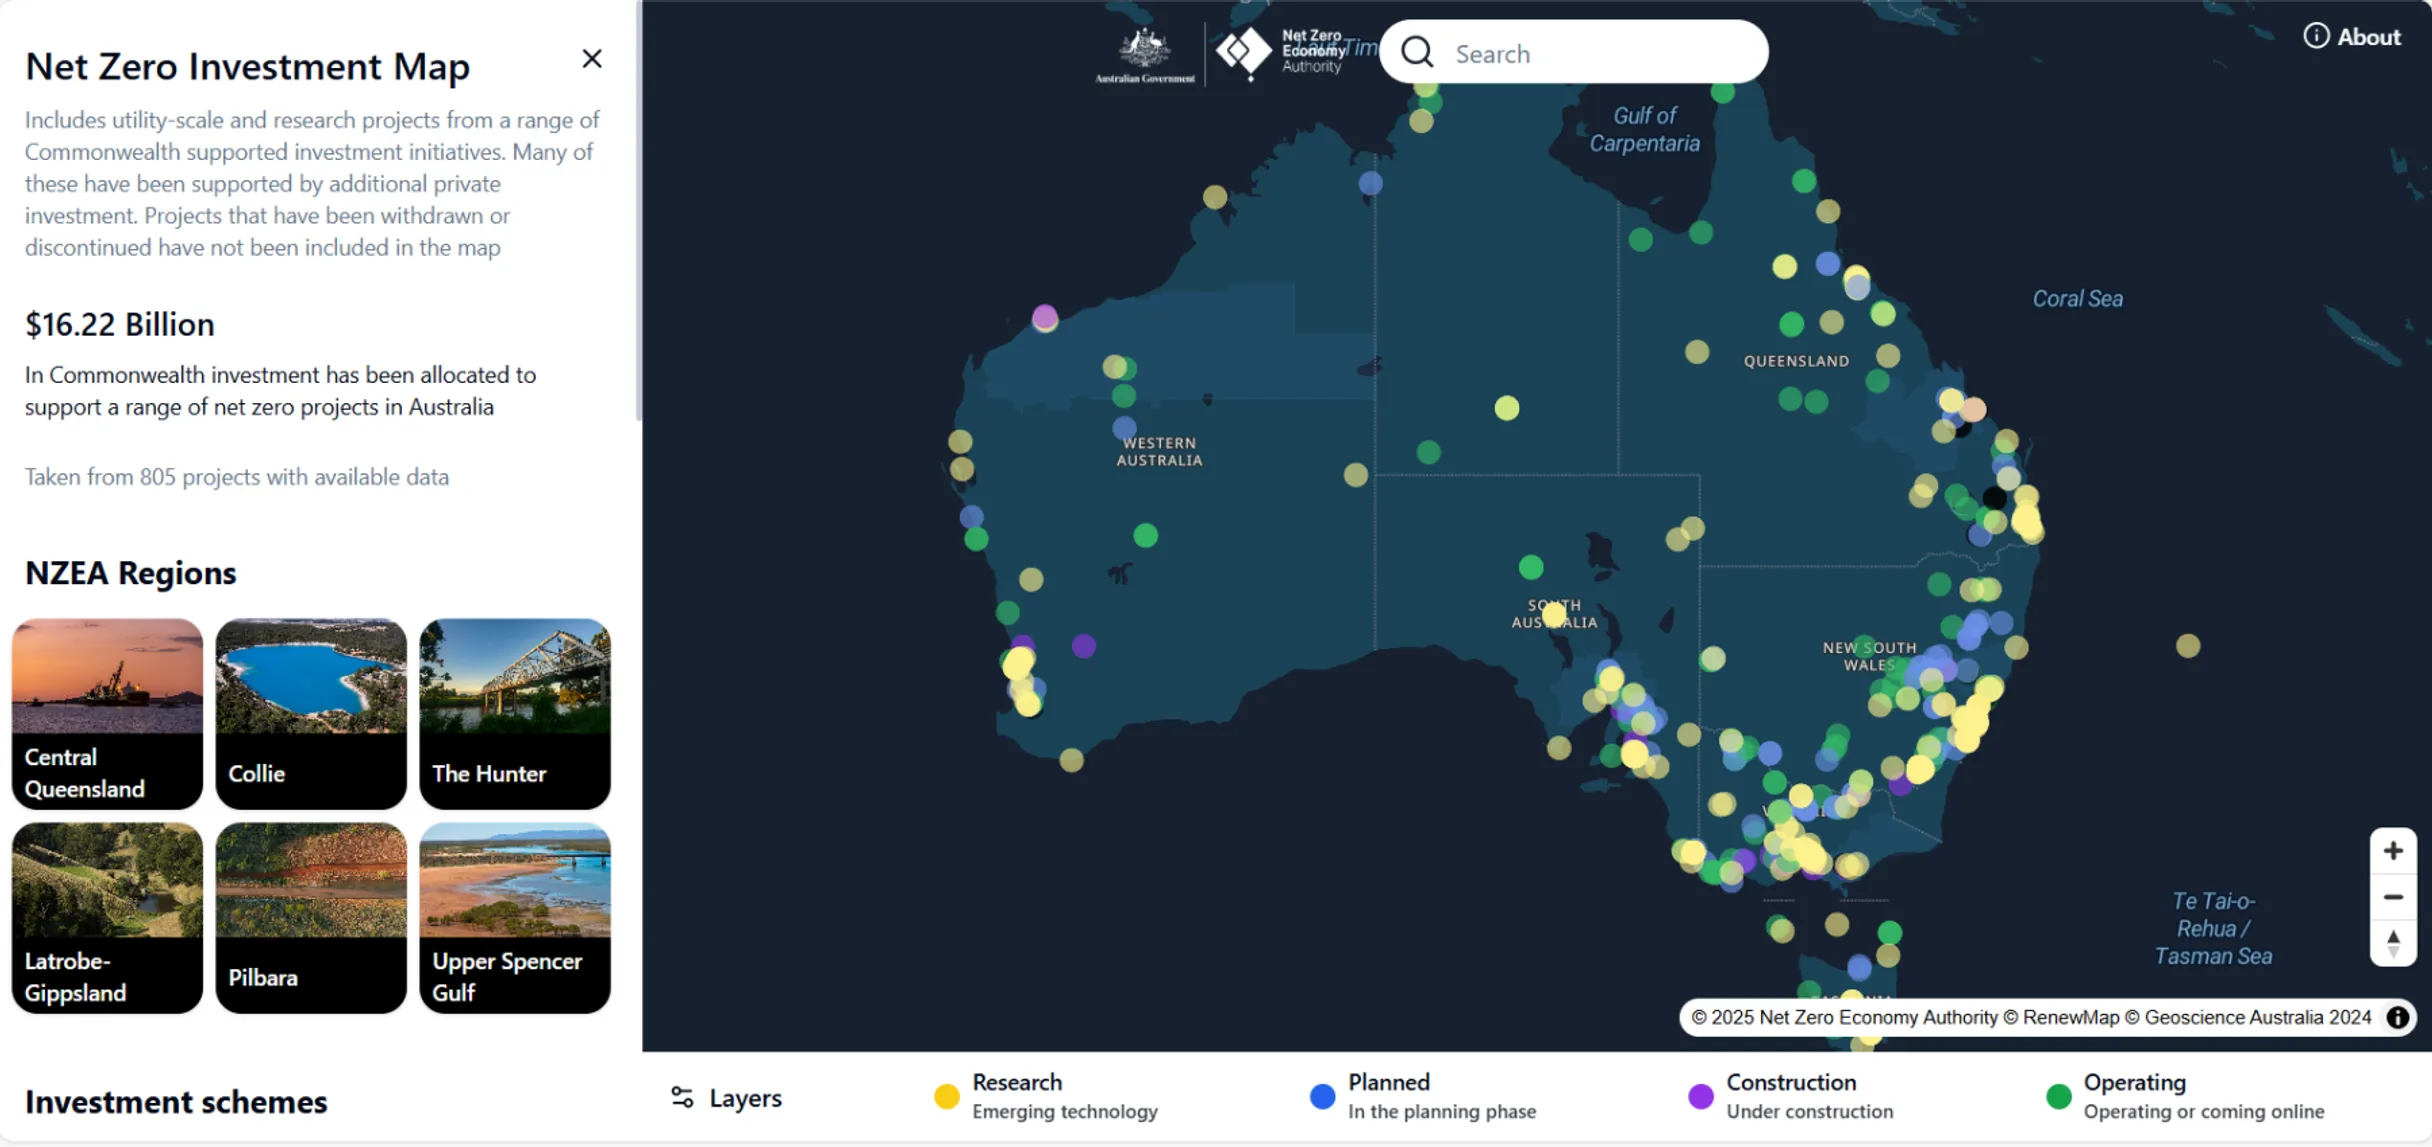Toggle the Planned legend marker
This screenshot has width=2432, height=1147.
(1322, 1096)
